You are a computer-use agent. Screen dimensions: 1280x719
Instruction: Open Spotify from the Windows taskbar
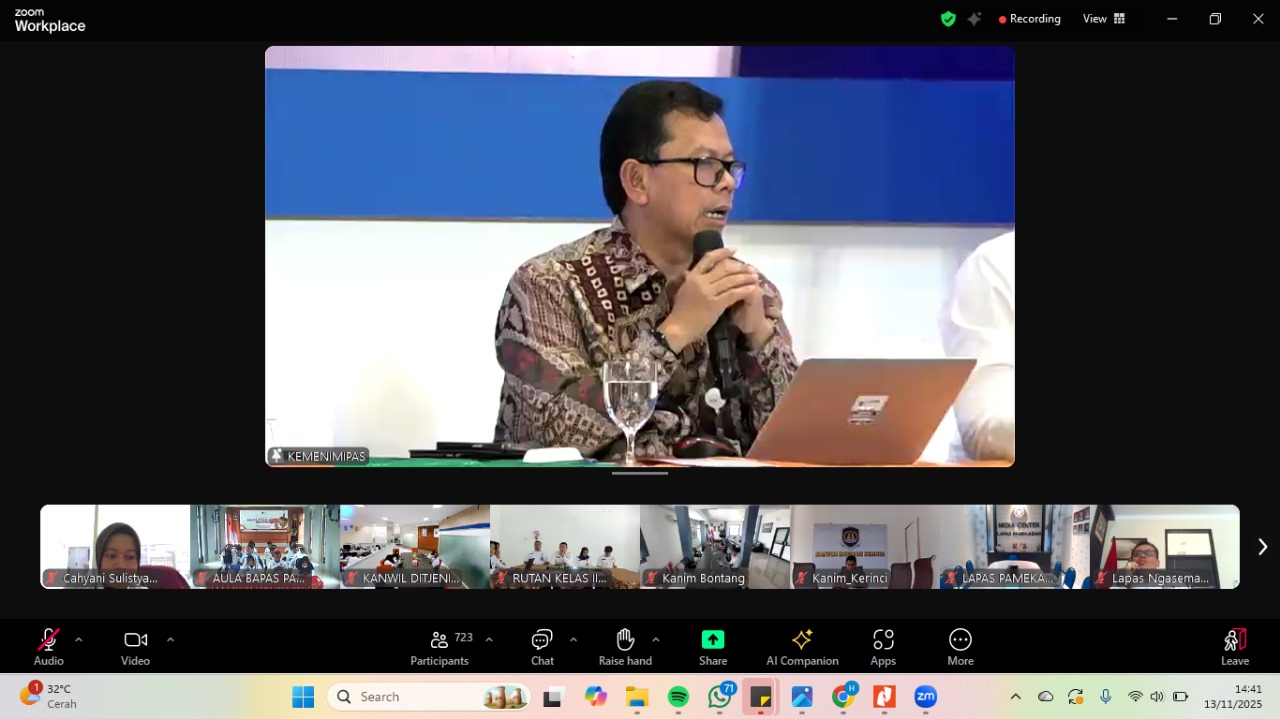point(678,697)
